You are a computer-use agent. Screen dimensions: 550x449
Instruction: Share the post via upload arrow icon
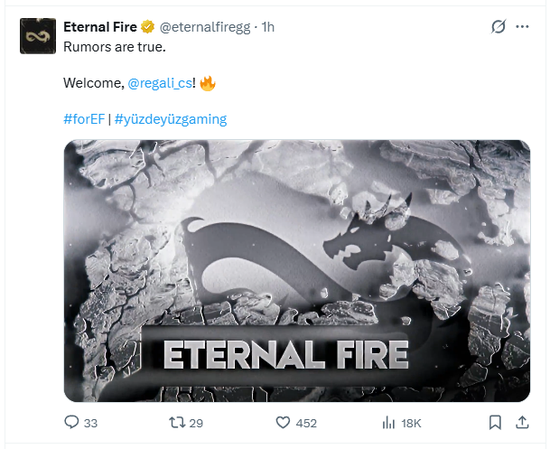522,422
